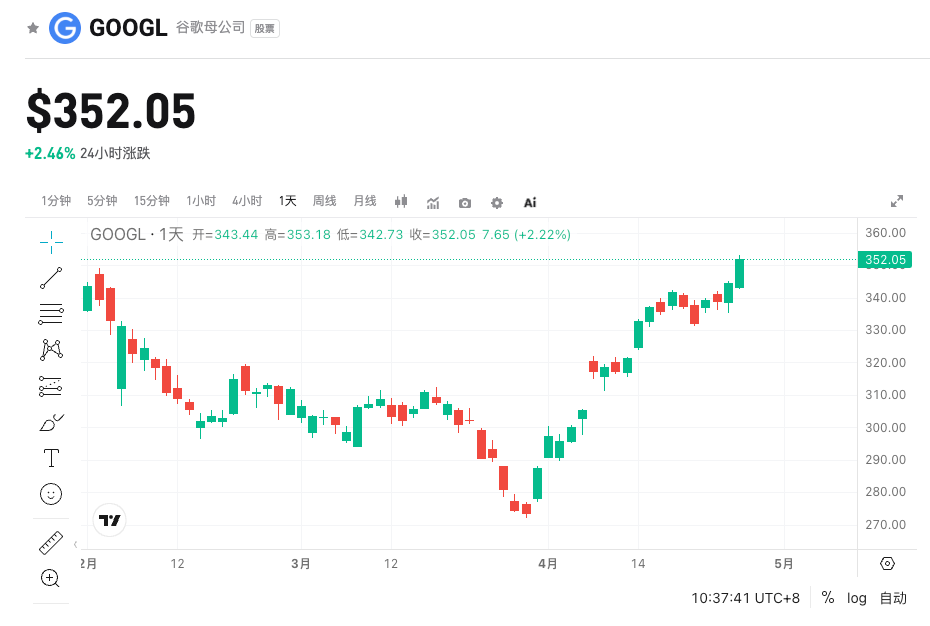Screen dimensions: 930x626
Task: Select the trend line drawing tool
Action: 51,278
